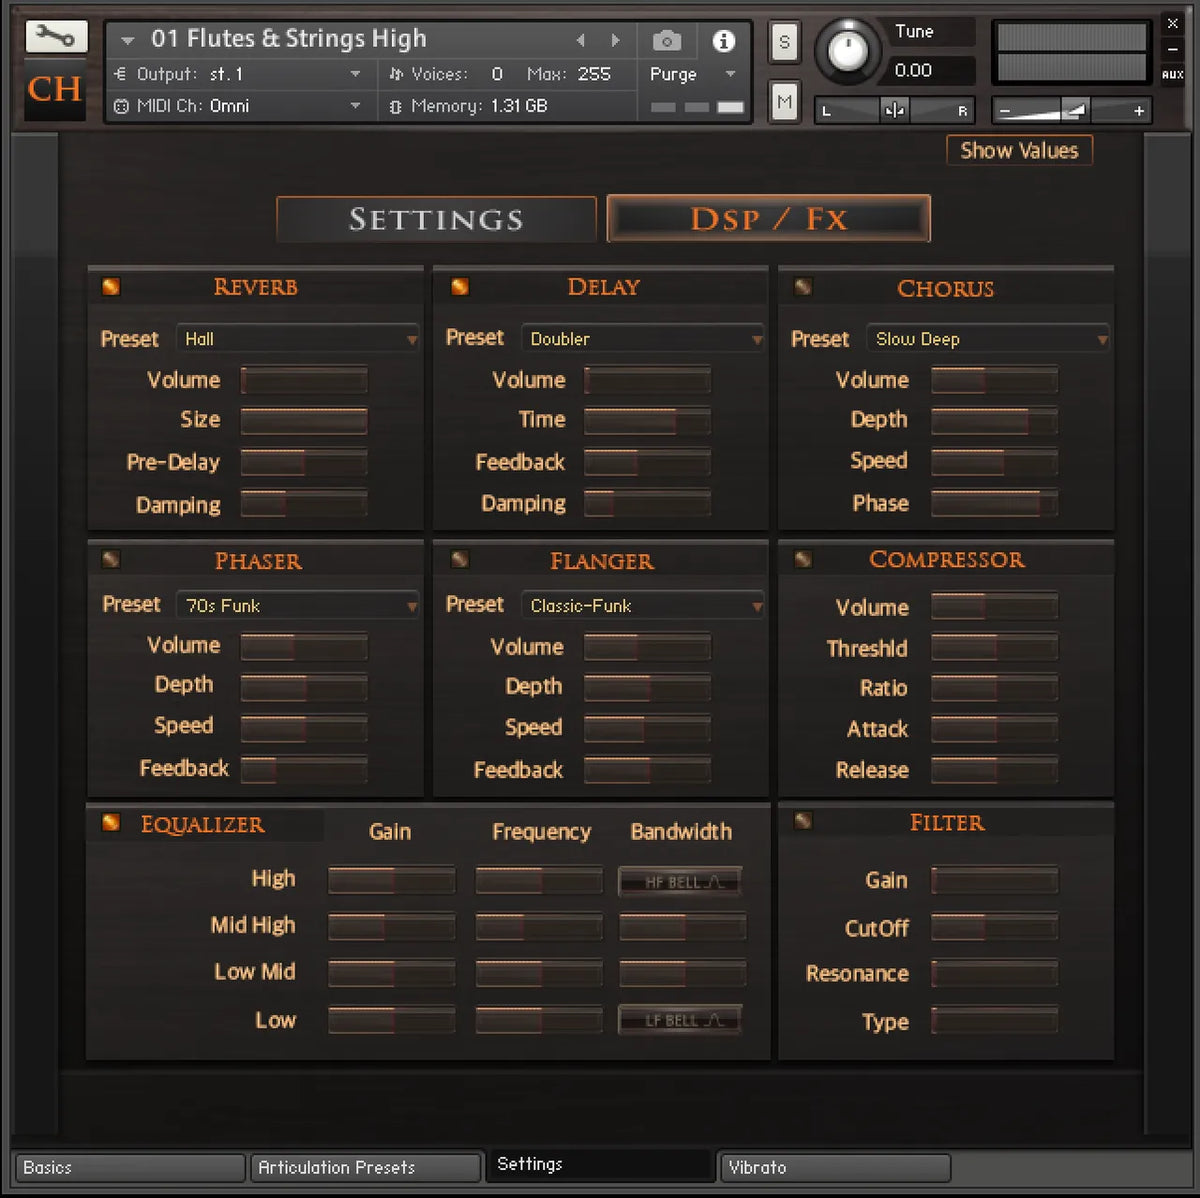Viewport: 1200px width, 1198px height.
Task: Open the Reverb preset Hall dropdown
Action: coord(298,339)
